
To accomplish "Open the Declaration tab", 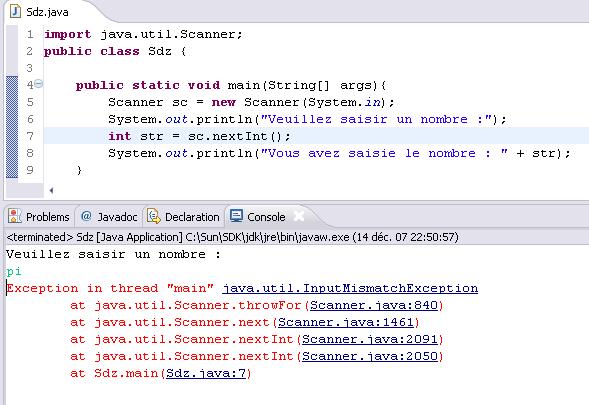I will (183, 217).
